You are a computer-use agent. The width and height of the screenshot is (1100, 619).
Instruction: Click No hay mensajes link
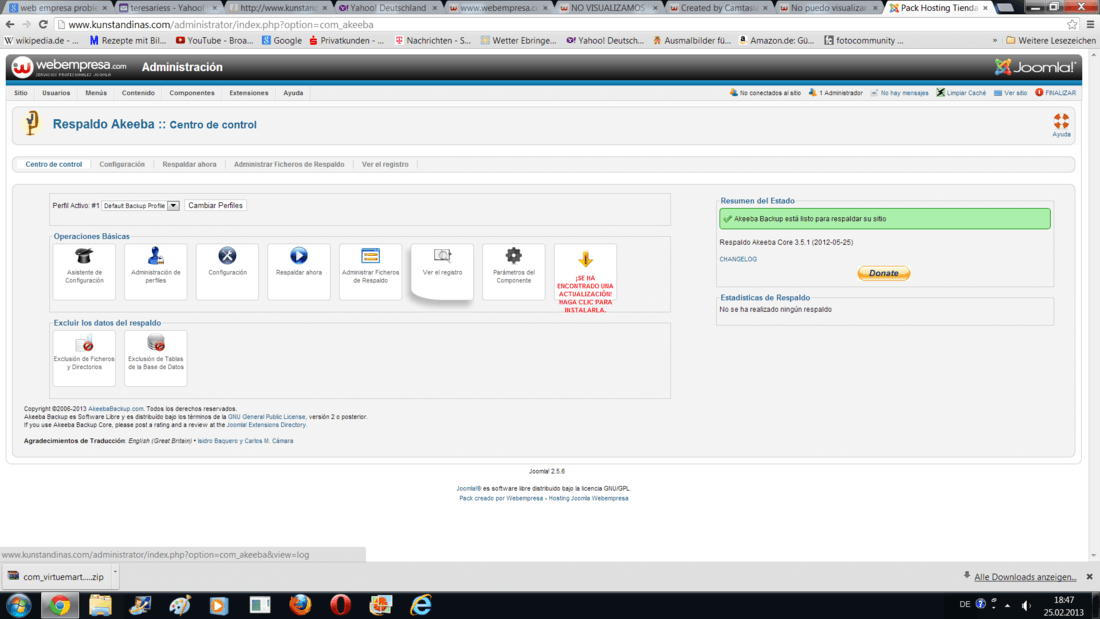(x=899, y=93)
